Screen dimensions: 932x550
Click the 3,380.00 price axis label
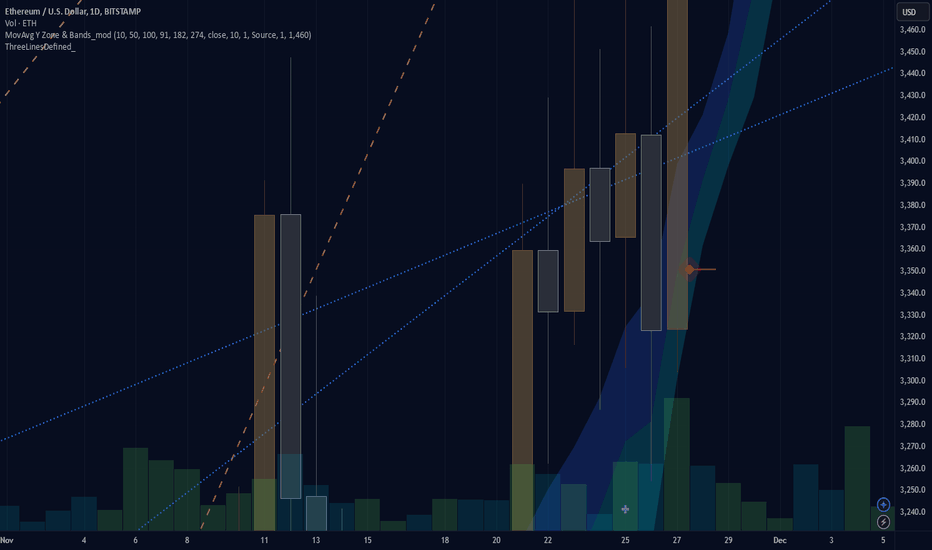912,205
